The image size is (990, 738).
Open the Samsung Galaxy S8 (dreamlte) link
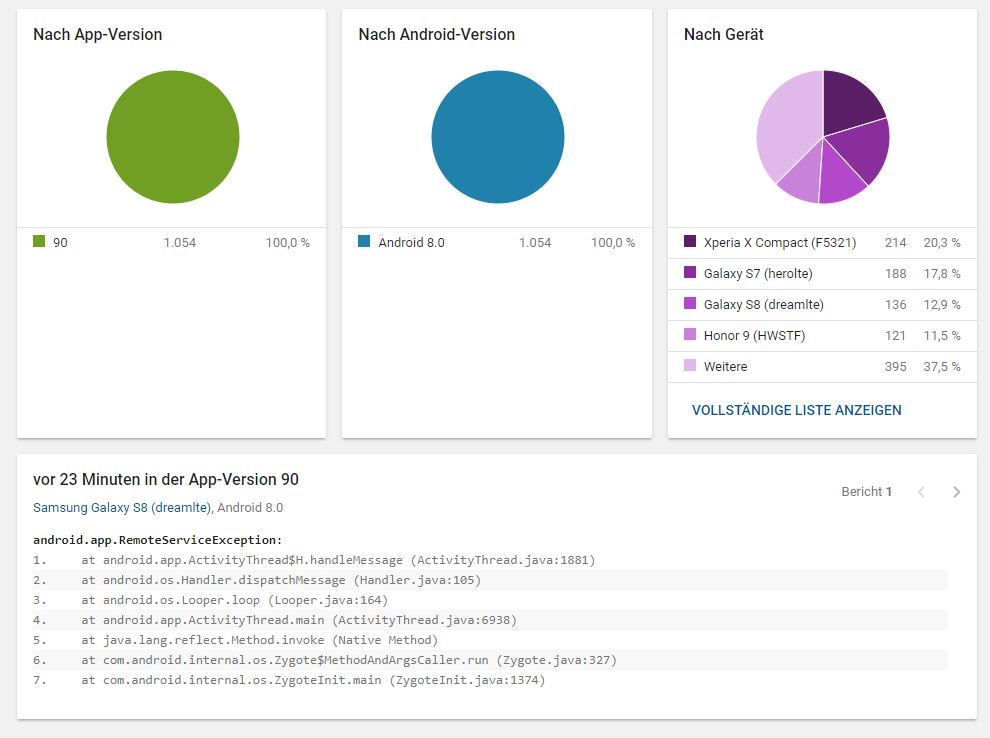122,508
